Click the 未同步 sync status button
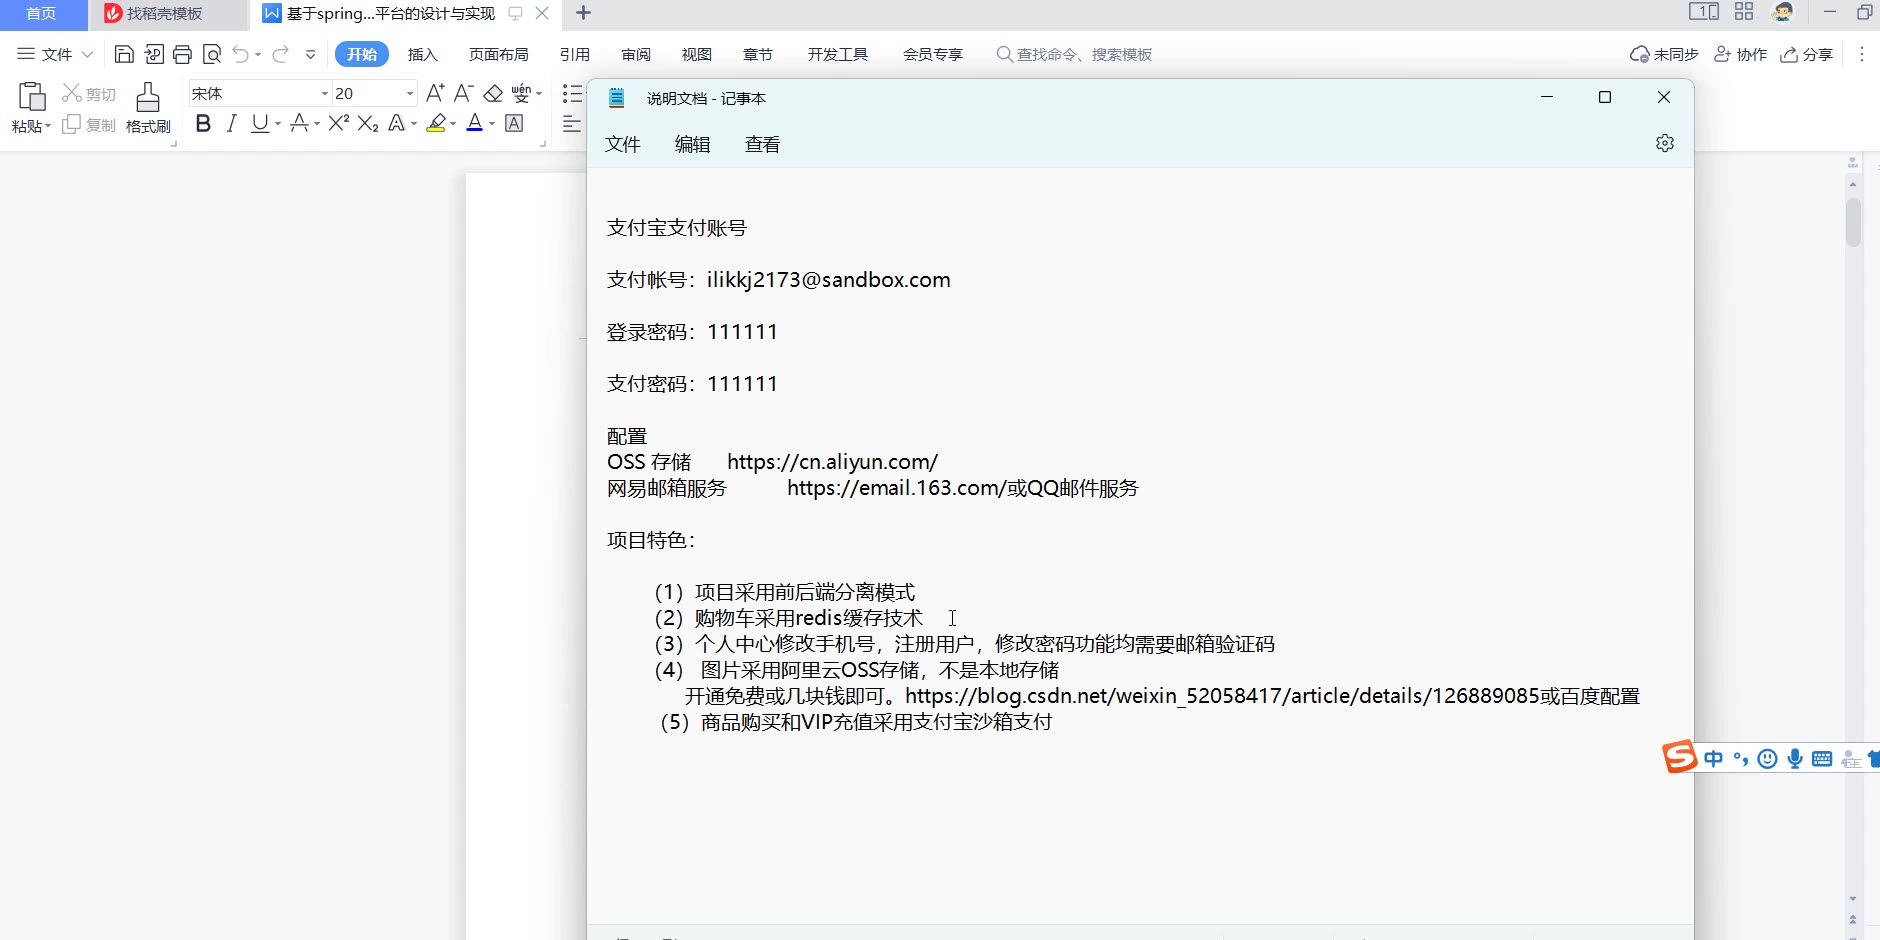 click(1665, 54)
